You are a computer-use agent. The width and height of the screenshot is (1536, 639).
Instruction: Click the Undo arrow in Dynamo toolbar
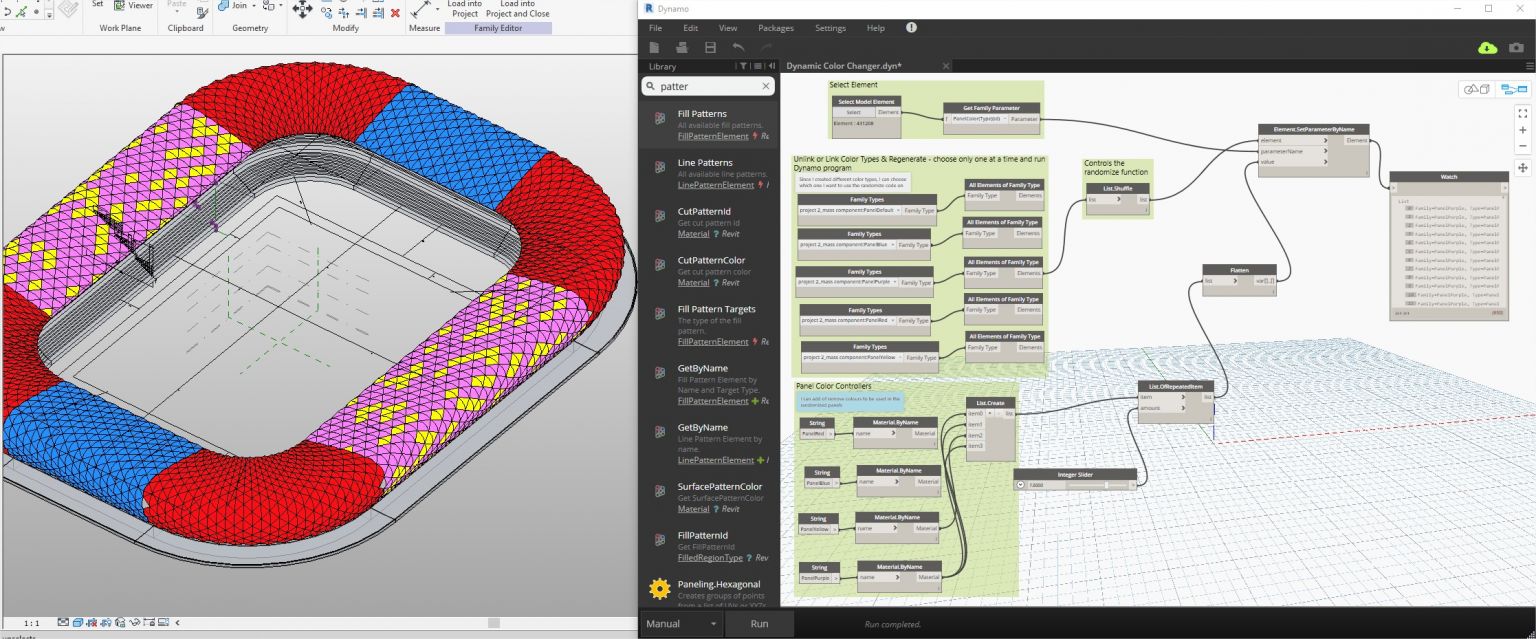(x=738, y=48)
